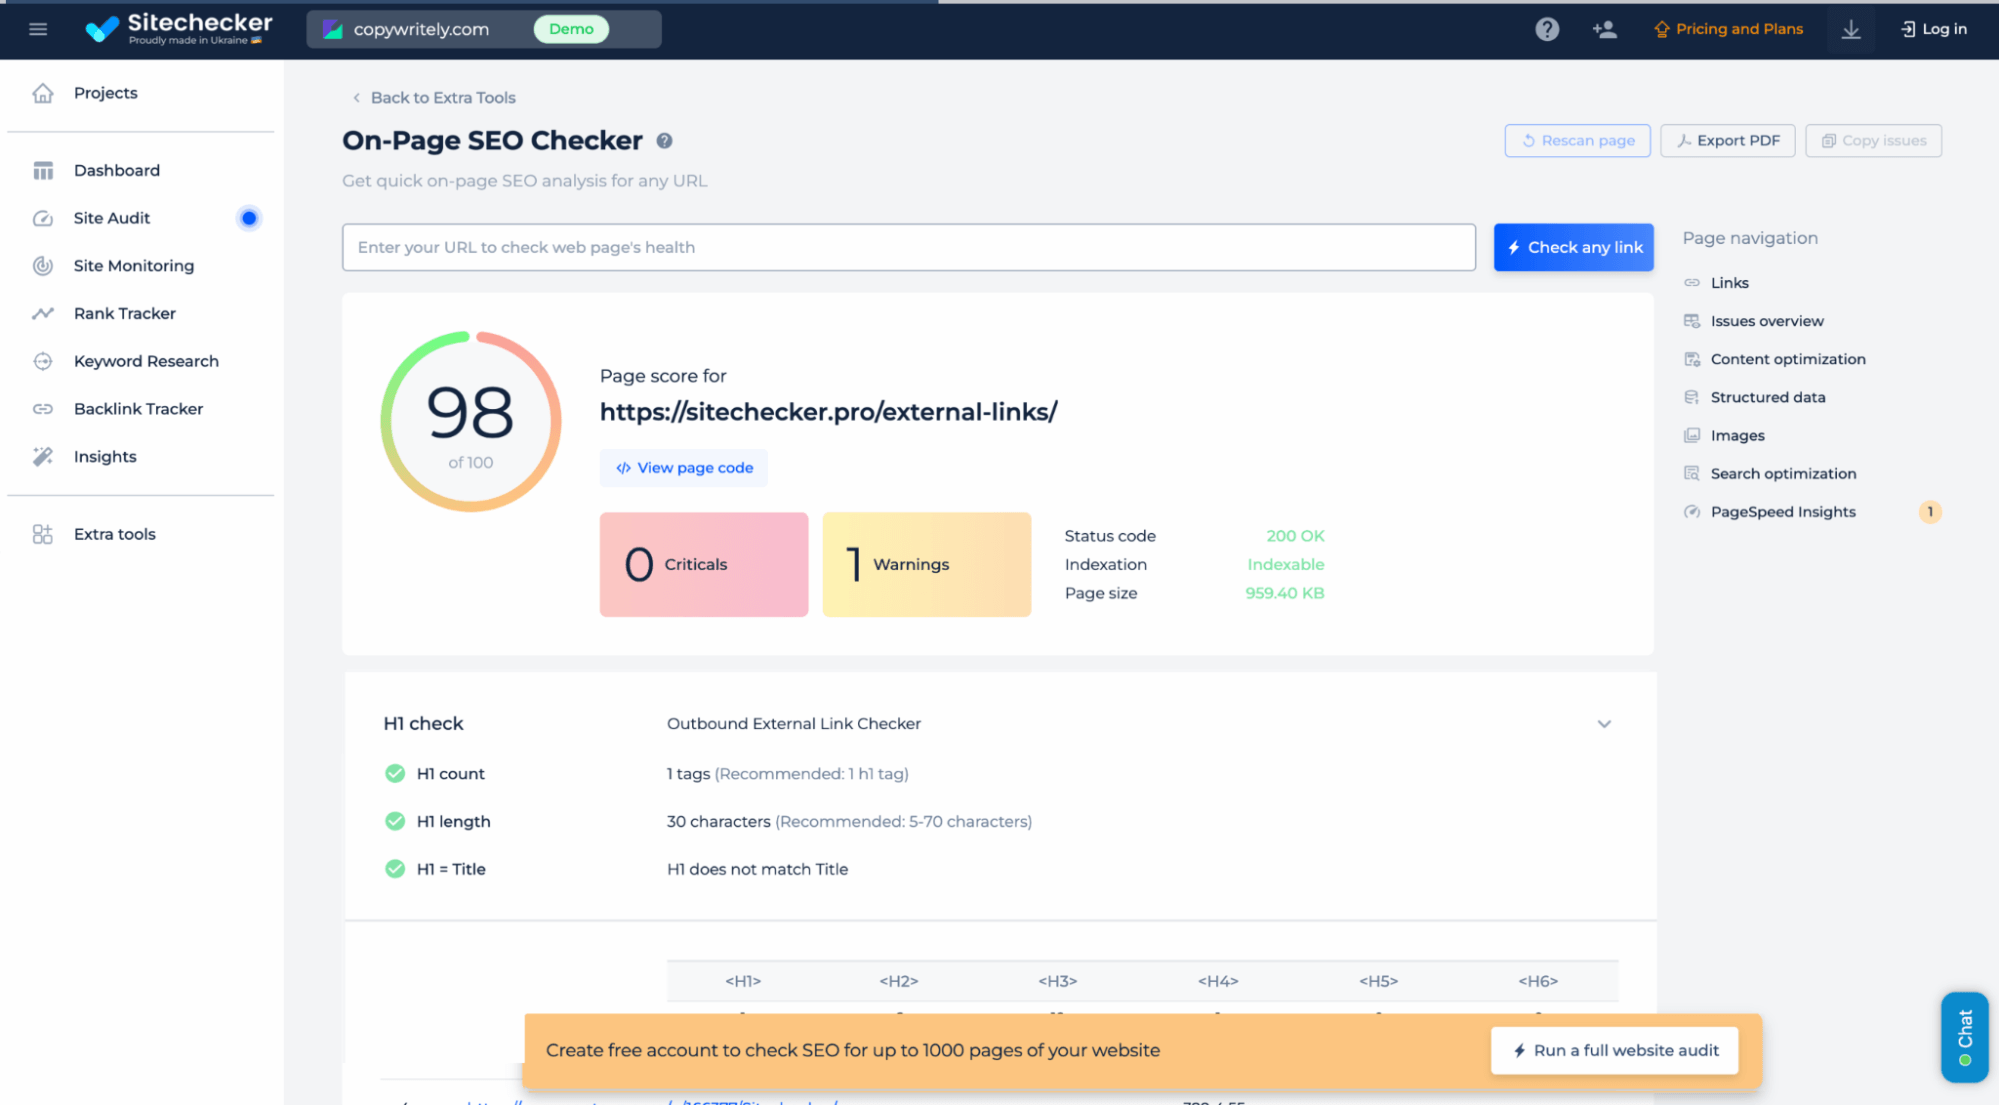Toggle the H1 count green checkmark
Image resolution: width=1999 pixels, height=1105 pixels.
point(395,773)
